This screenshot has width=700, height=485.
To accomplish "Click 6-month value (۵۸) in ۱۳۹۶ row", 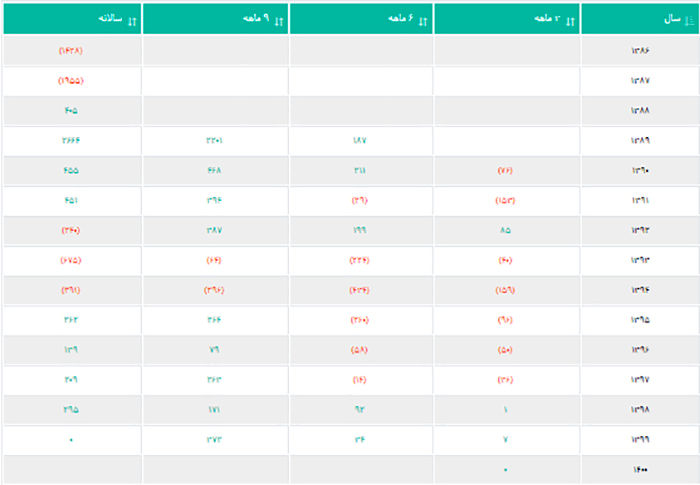I will (359, 350).
